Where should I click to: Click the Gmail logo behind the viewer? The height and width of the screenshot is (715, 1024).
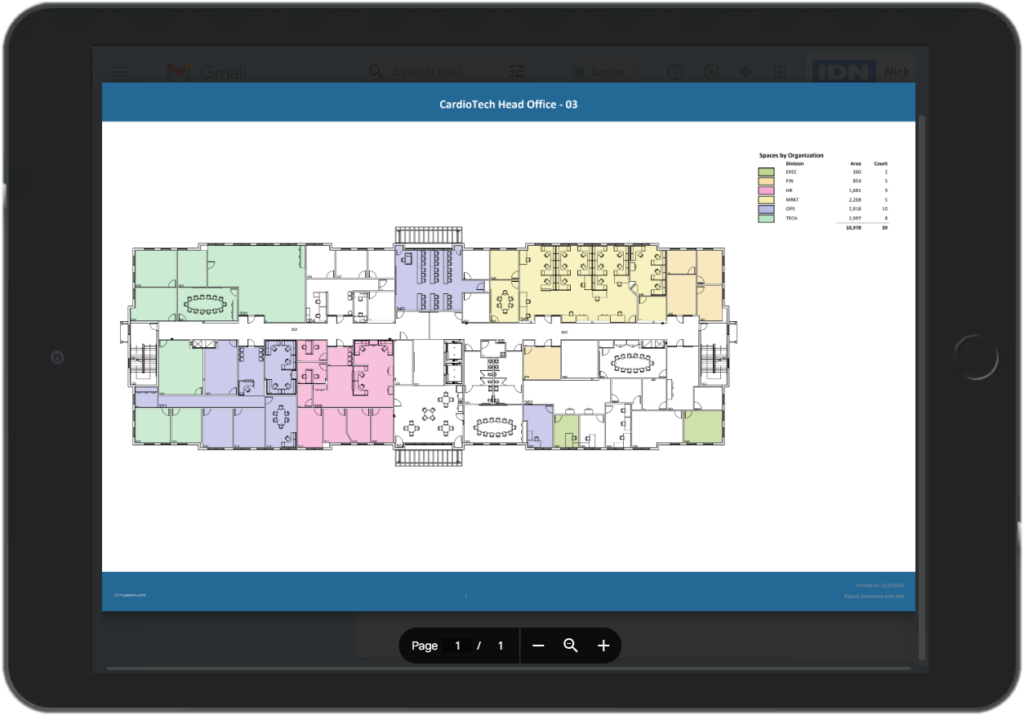206,72
